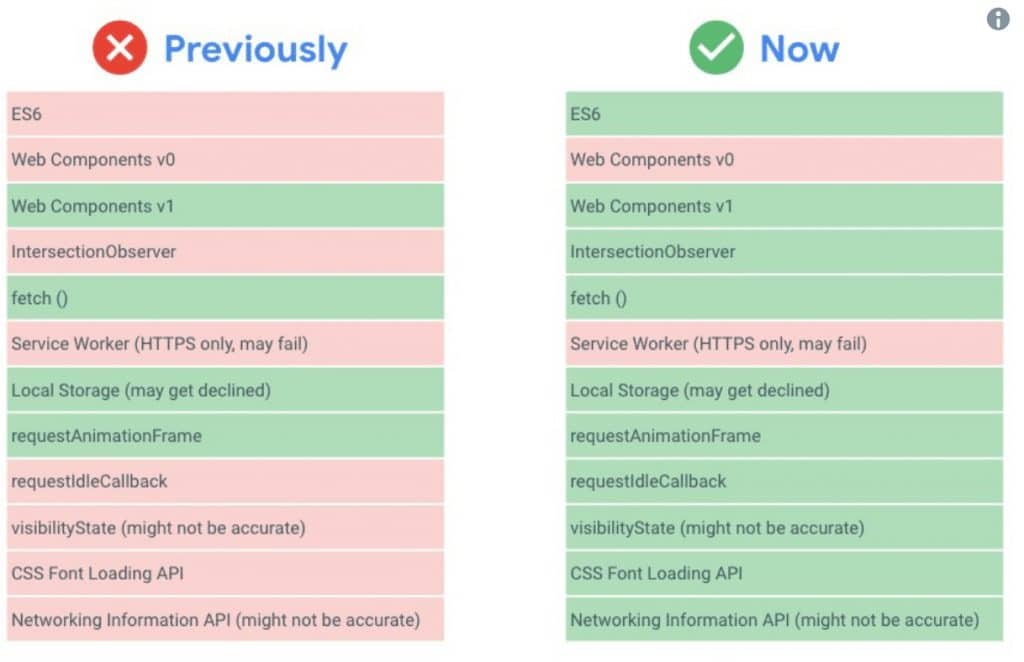The height and width of the screenshot is (662, 1024).
Task: Select the ES6 row under Now
Action: [784, 114]
